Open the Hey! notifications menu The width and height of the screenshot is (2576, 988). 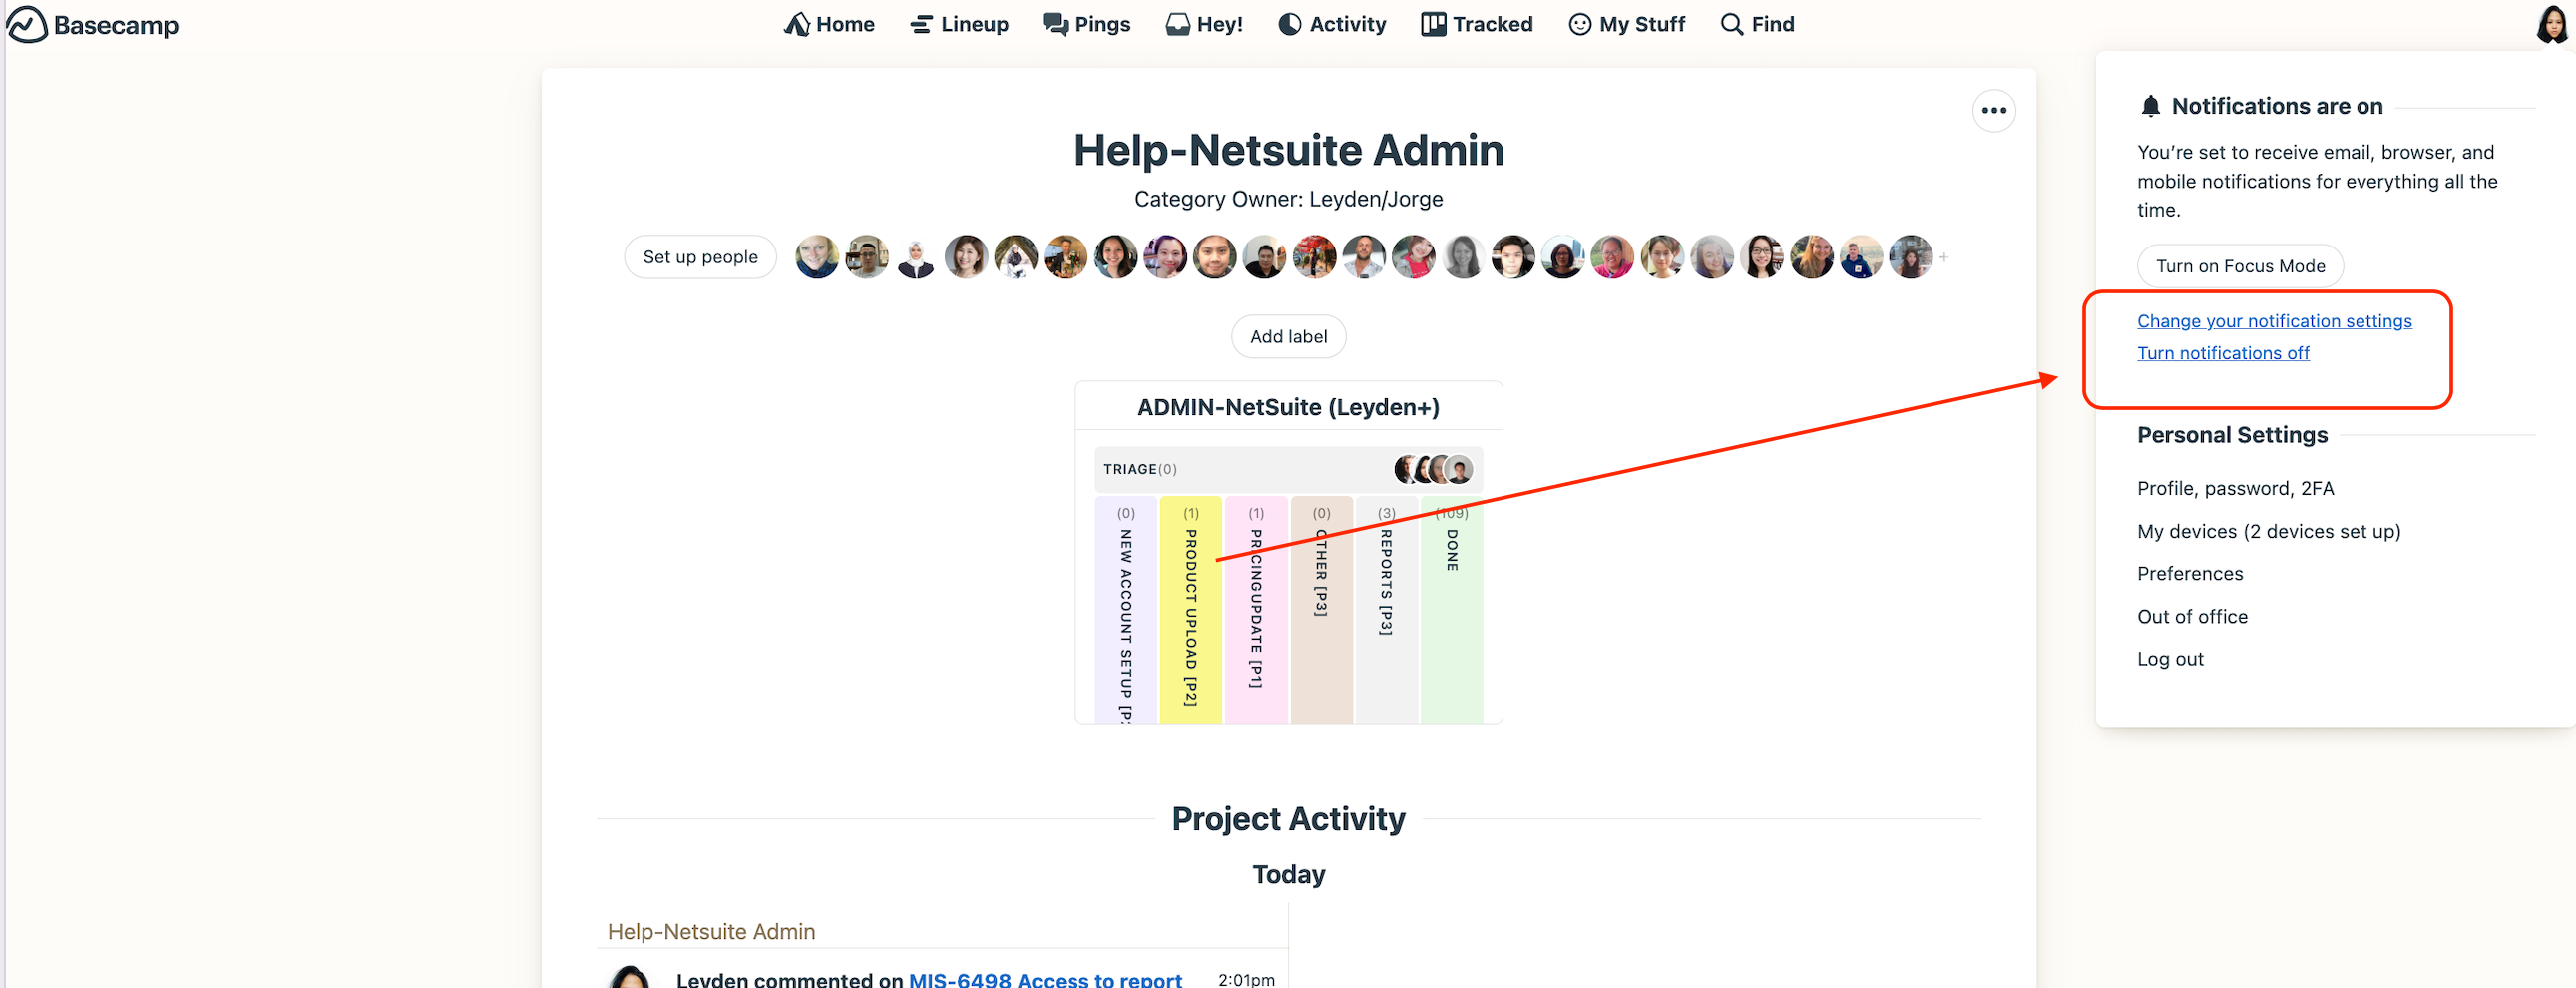[1204, 24]
